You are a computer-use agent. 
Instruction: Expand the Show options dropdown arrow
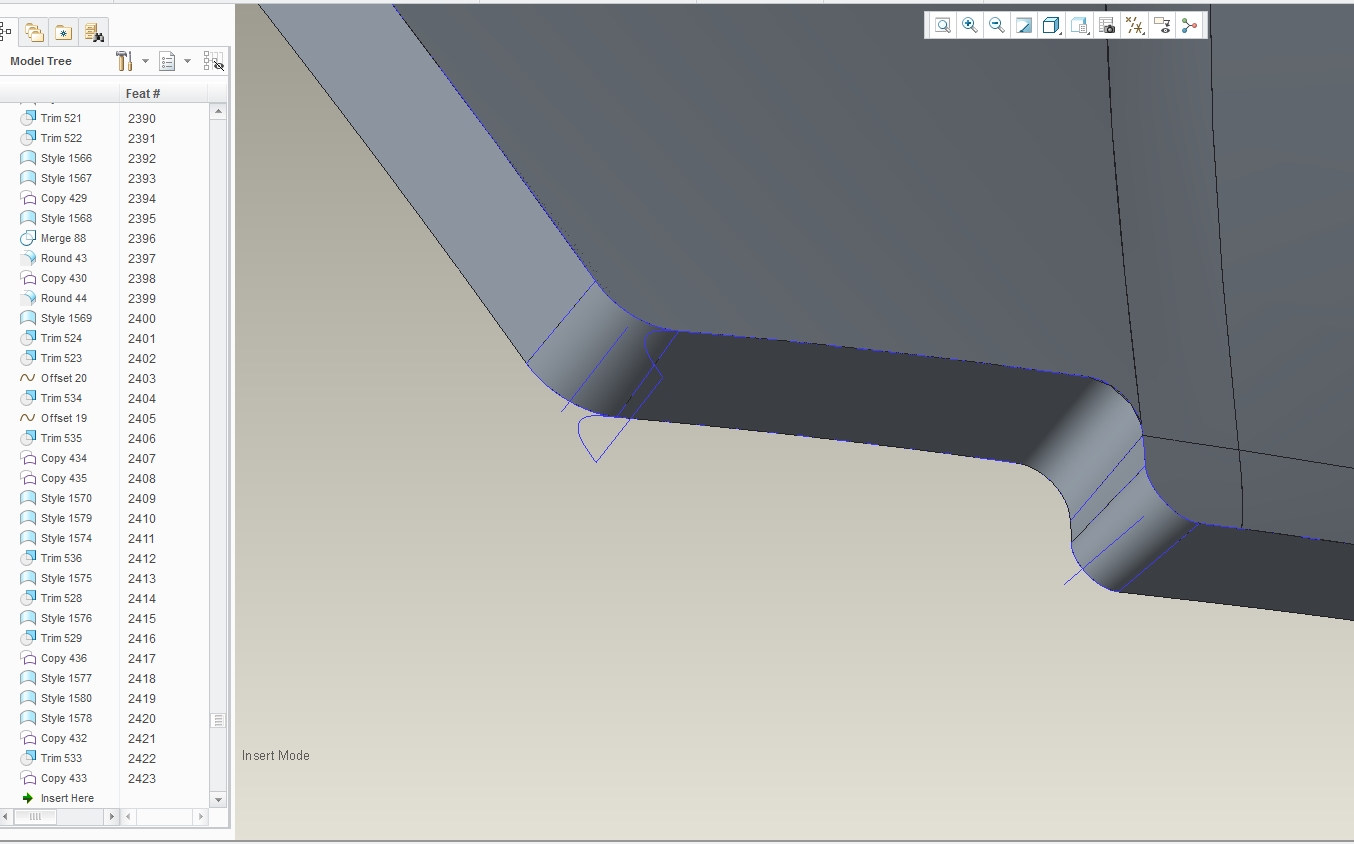pyautogui.click(x=187, y=61)
